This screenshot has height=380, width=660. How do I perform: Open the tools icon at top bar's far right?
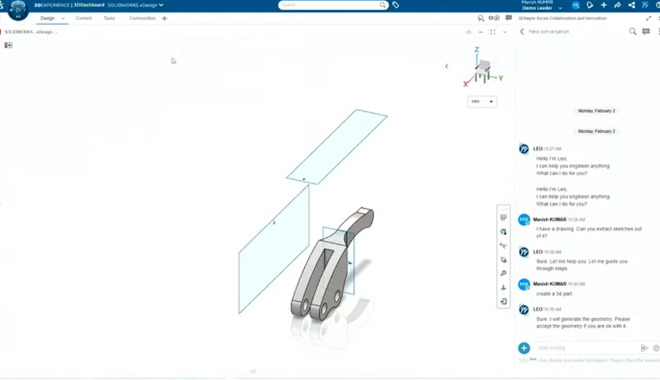tap(645, 5)
